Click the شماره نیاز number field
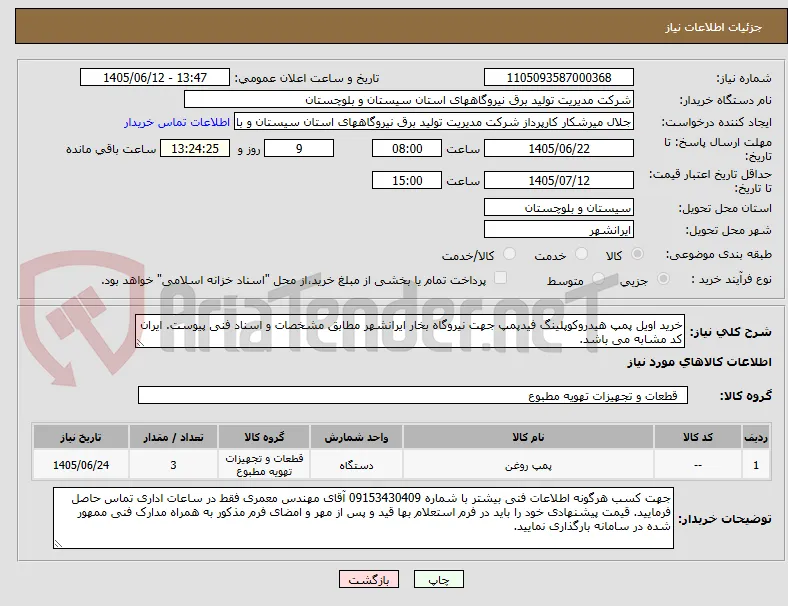Viewport: 788px width, 606px height. (559, 77)
